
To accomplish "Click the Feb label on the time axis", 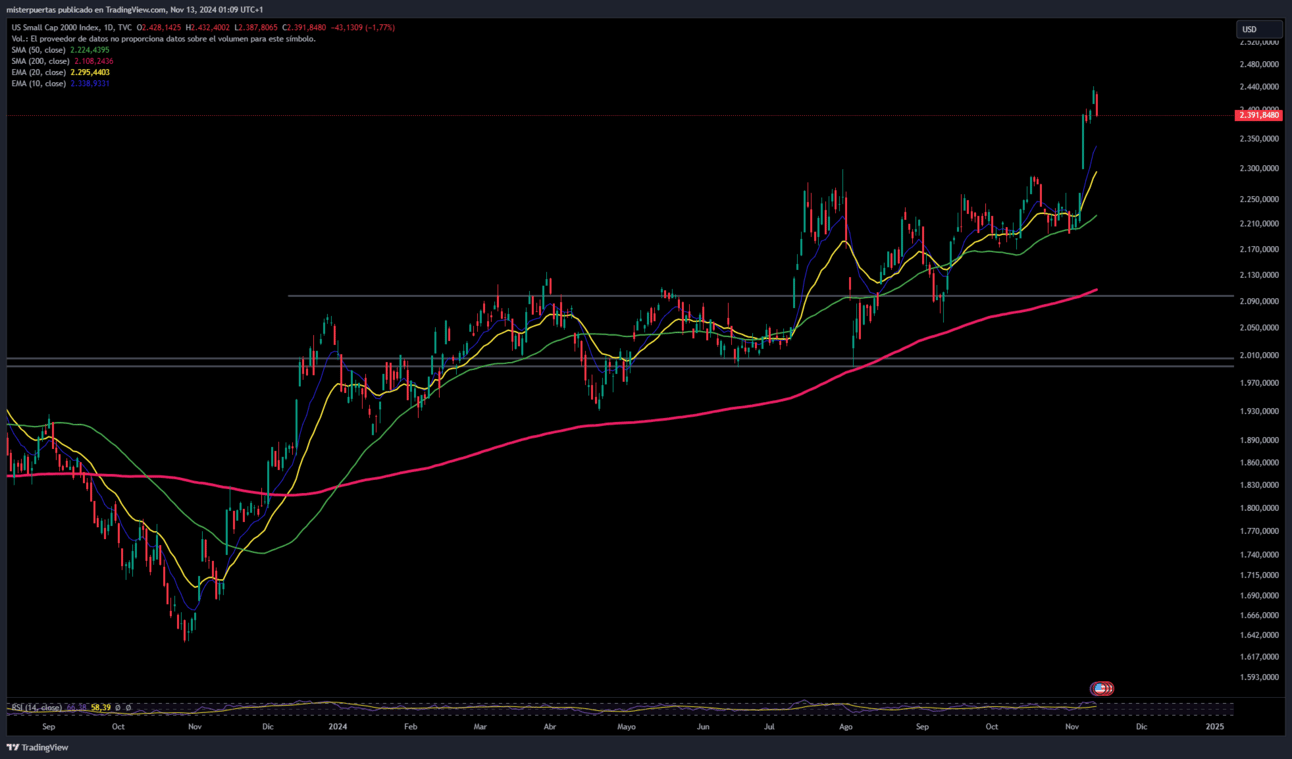I will pos(410,727).
